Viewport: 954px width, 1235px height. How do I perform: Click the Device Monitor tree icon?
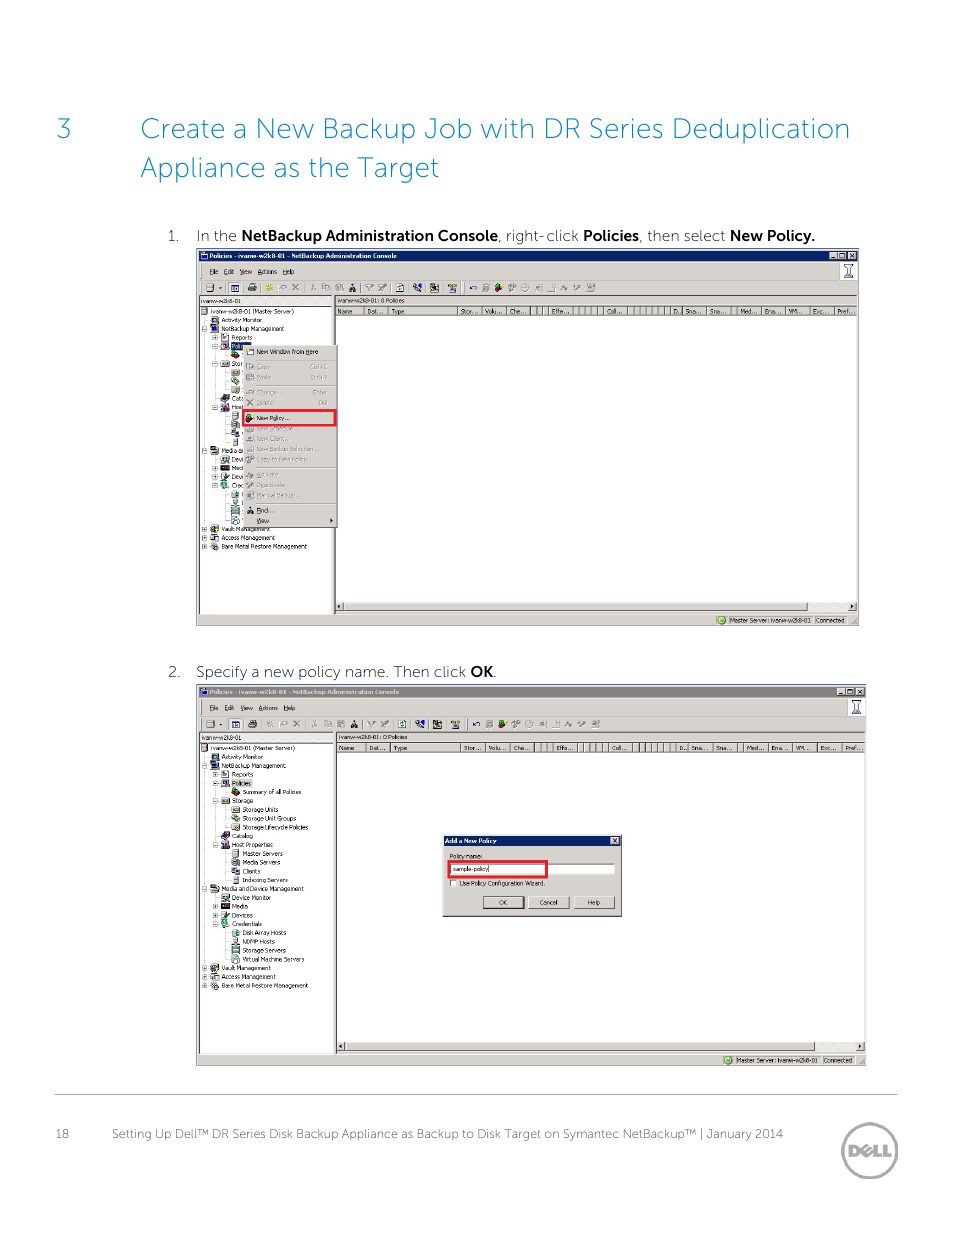pyautogui.click(x=225, y=898)
